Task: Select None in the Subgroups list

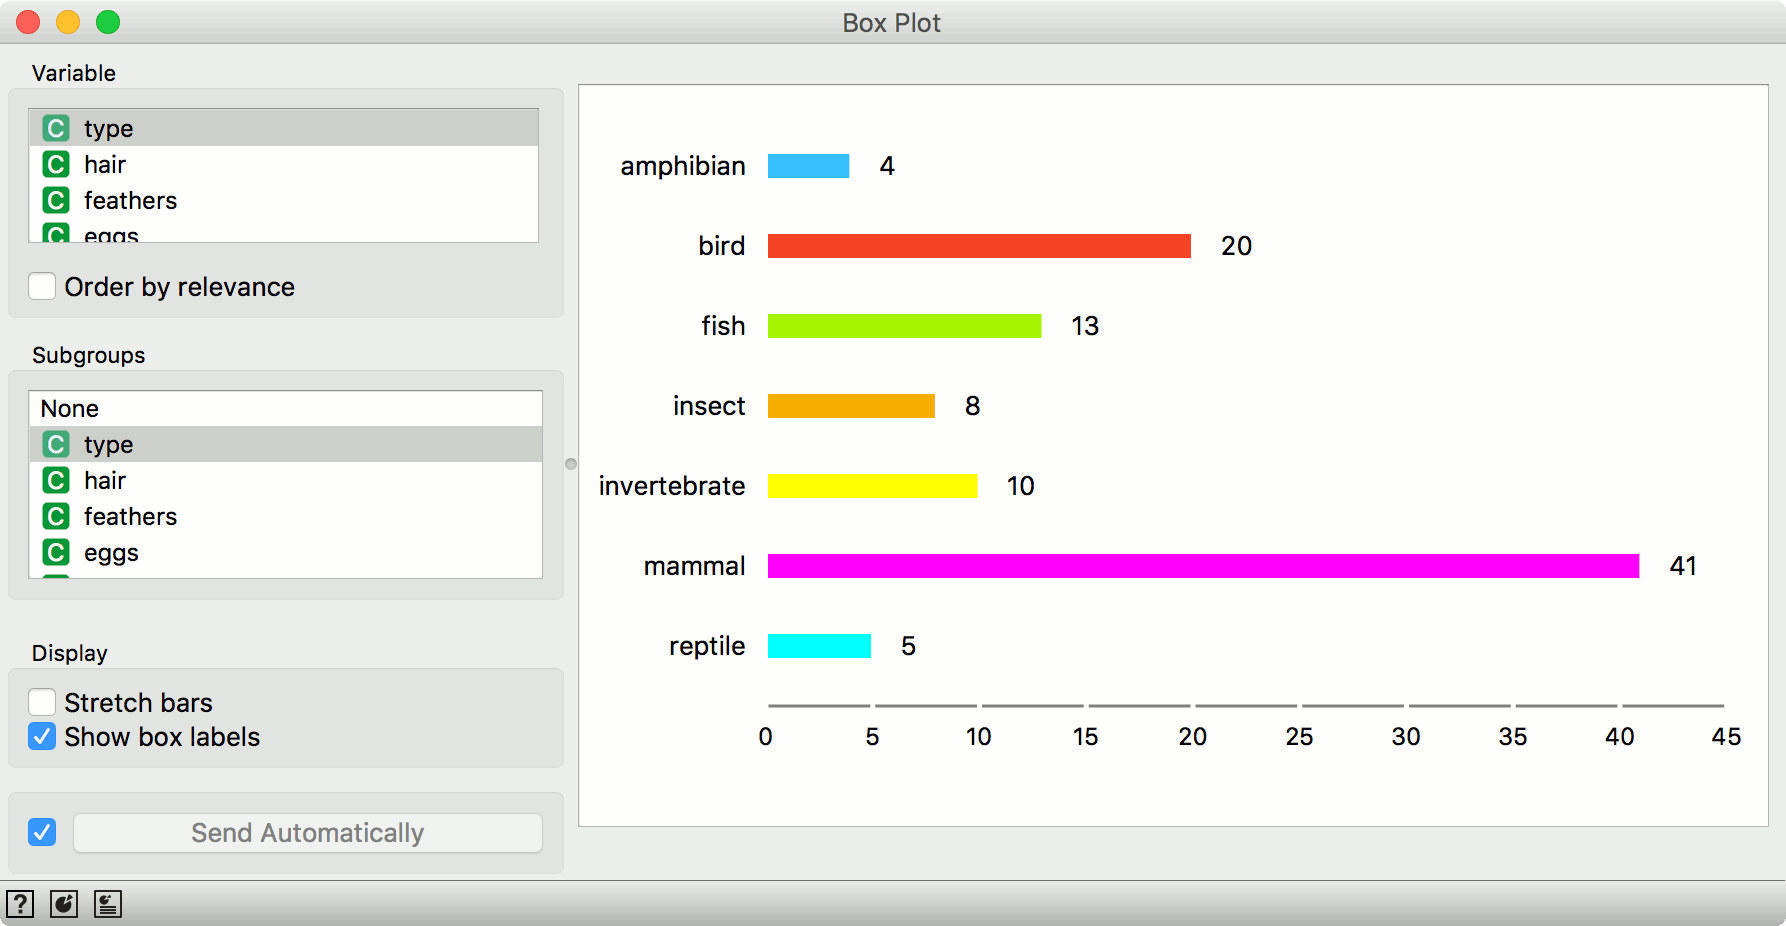Action: pos(70,409)
